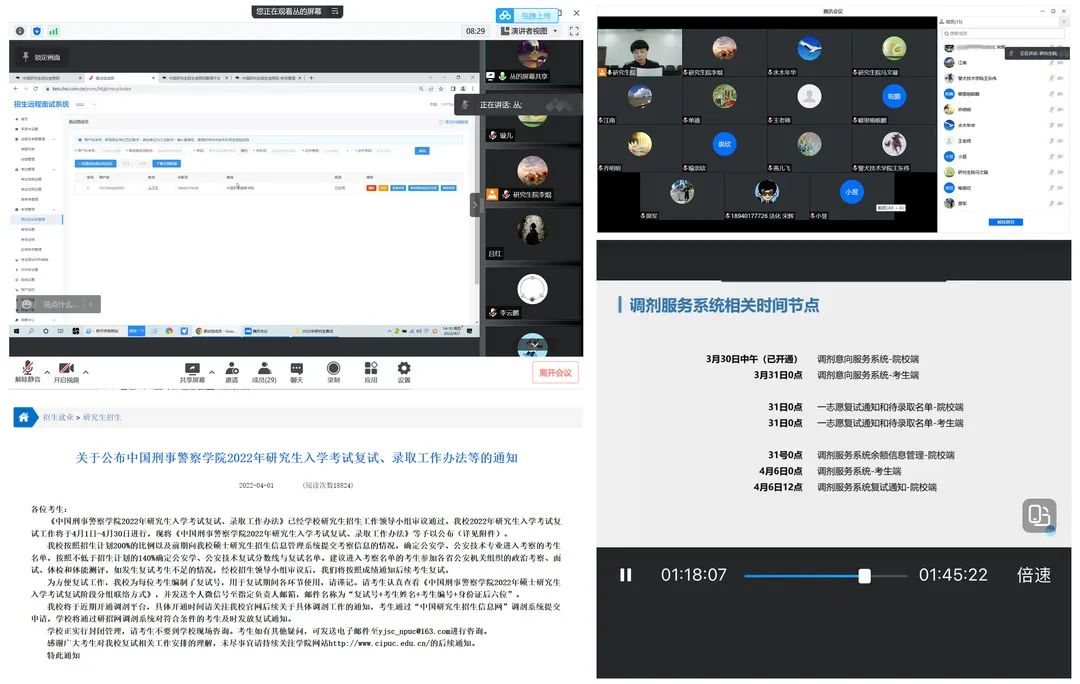Click 江南 row in the member list
Image resolution: width=1080 pixels, height=684 pixels.
coord(1003,63)
